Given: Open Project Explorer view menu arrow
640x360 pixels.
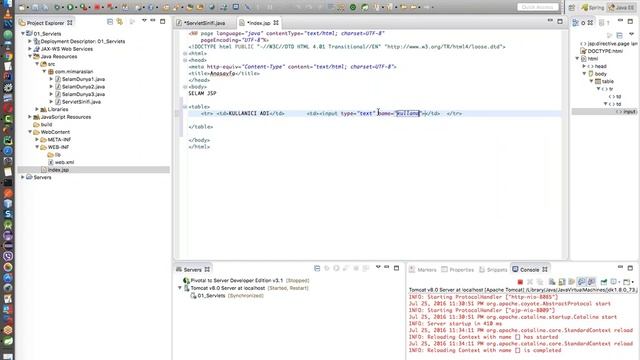Looking at the screenshot, I should coord(144,20).
